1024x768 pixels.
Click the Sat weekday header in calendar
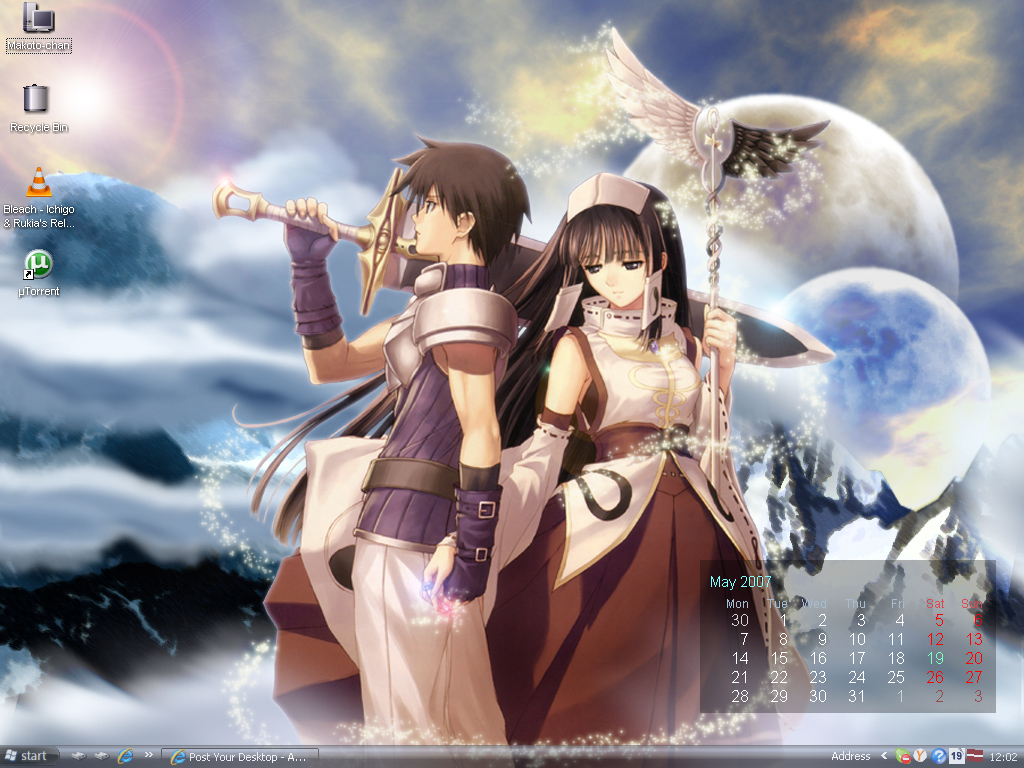pos(935,603)
